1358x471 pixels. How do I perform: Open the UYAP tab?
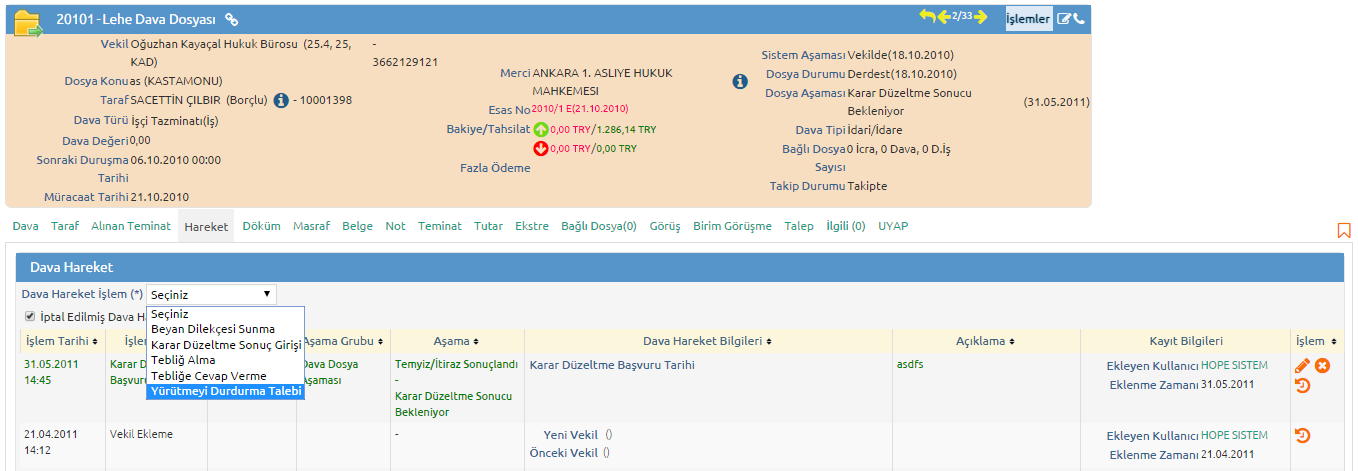[893, 226]
